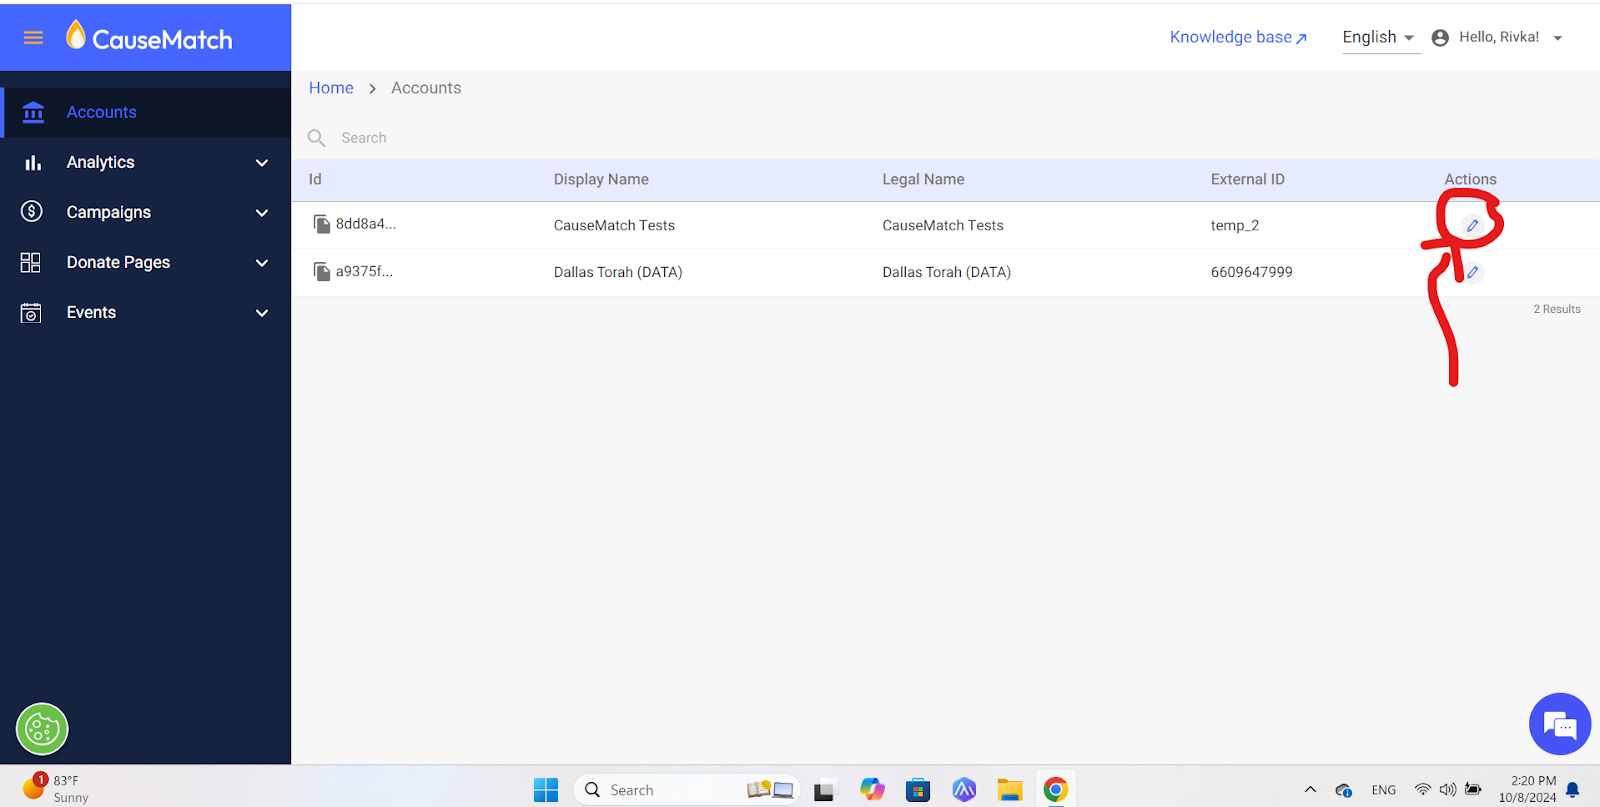This screenshot has height=807, width=1600.
Task: Click the Accounts bank icon in sidebar
Action: (33, 112)
